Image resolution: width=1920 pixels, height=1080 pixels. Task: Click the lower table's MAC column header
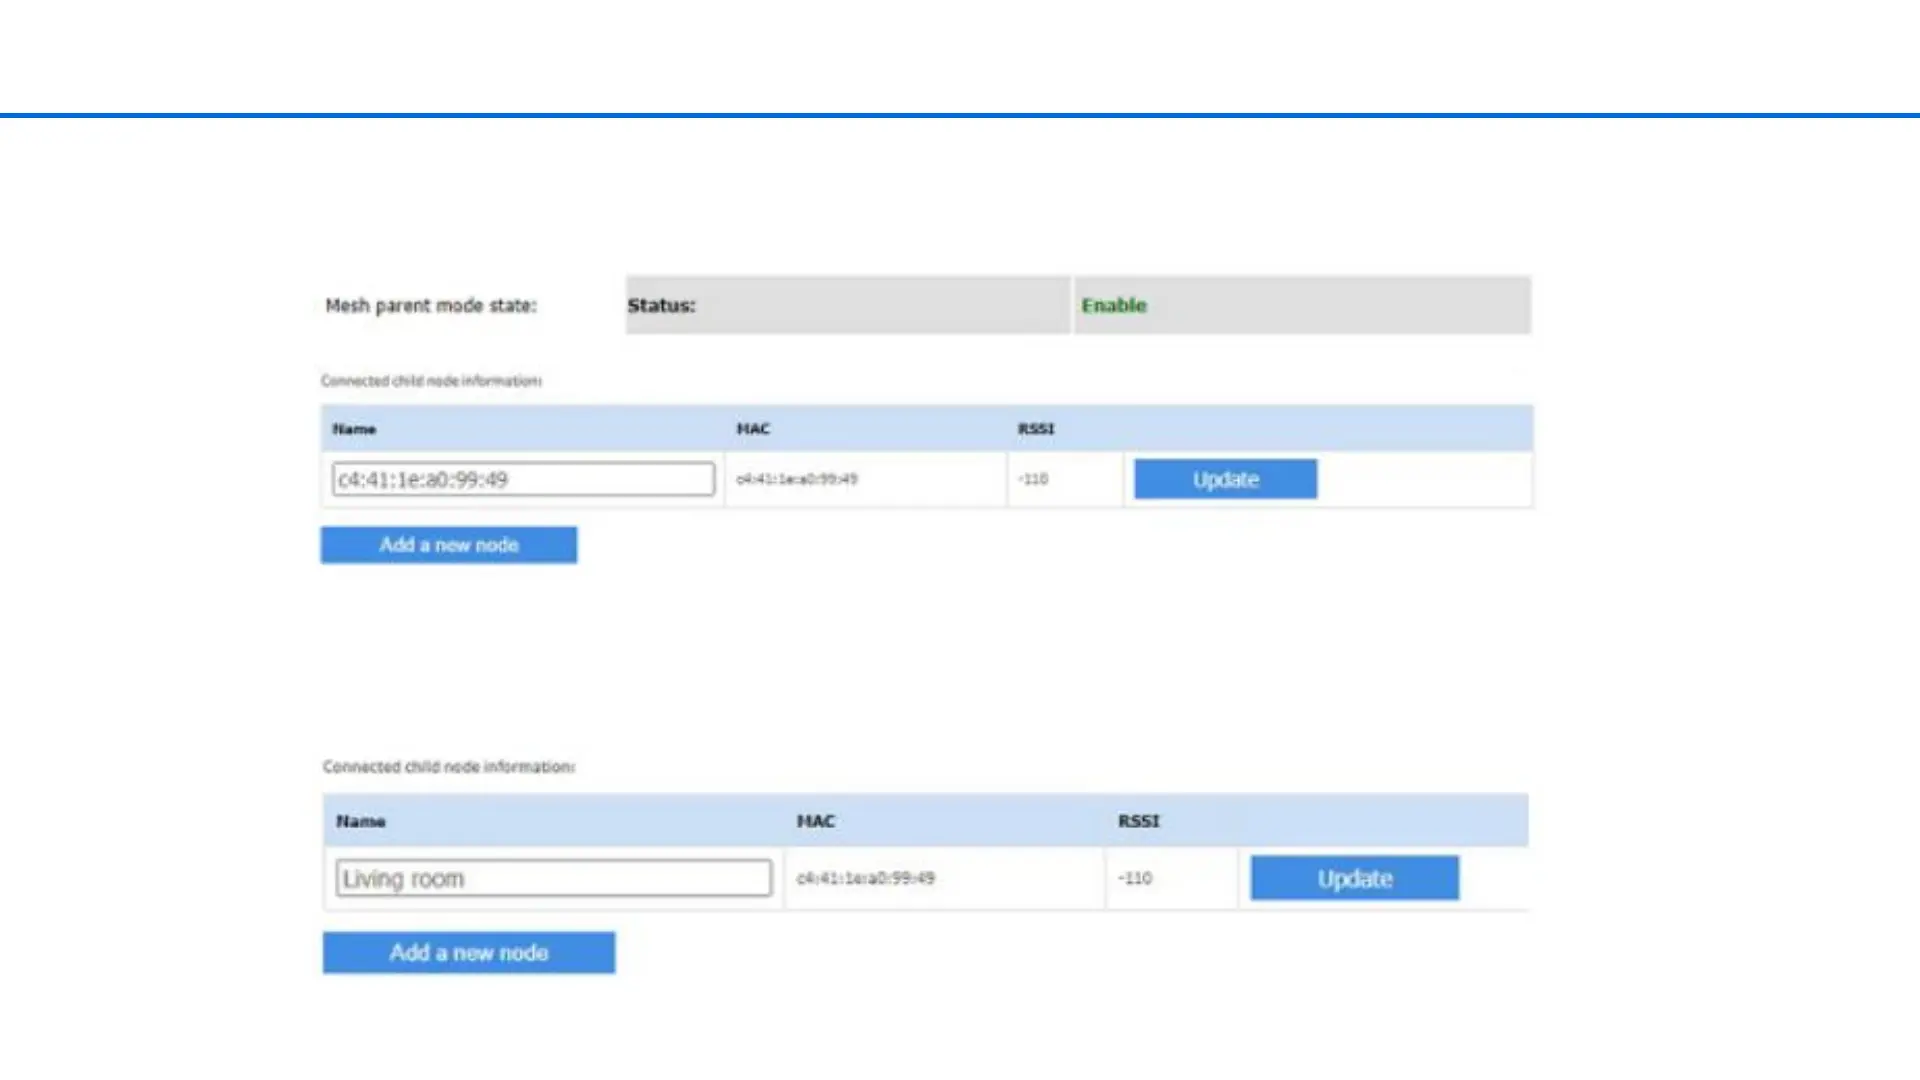tap(815, 821)
